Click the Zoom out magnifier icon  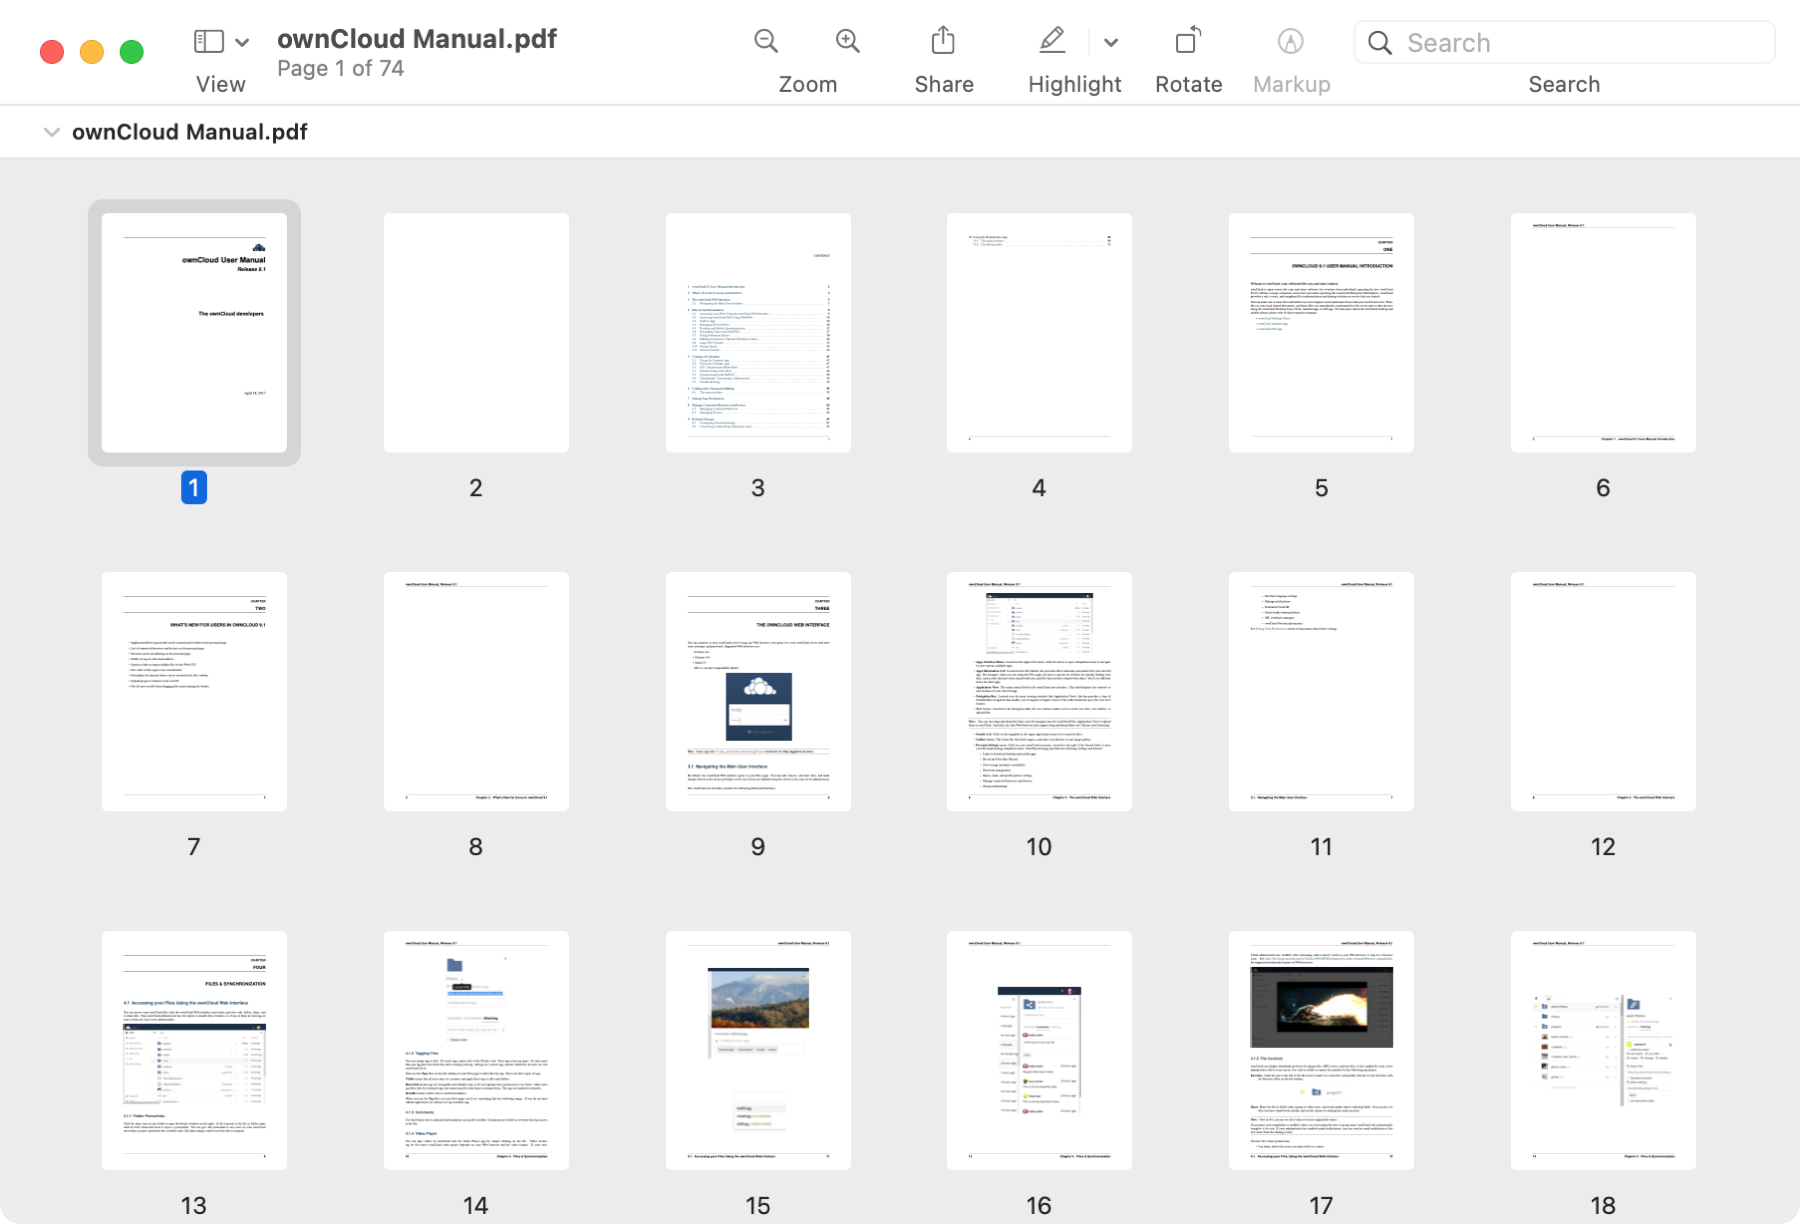(x=766, y=41)
